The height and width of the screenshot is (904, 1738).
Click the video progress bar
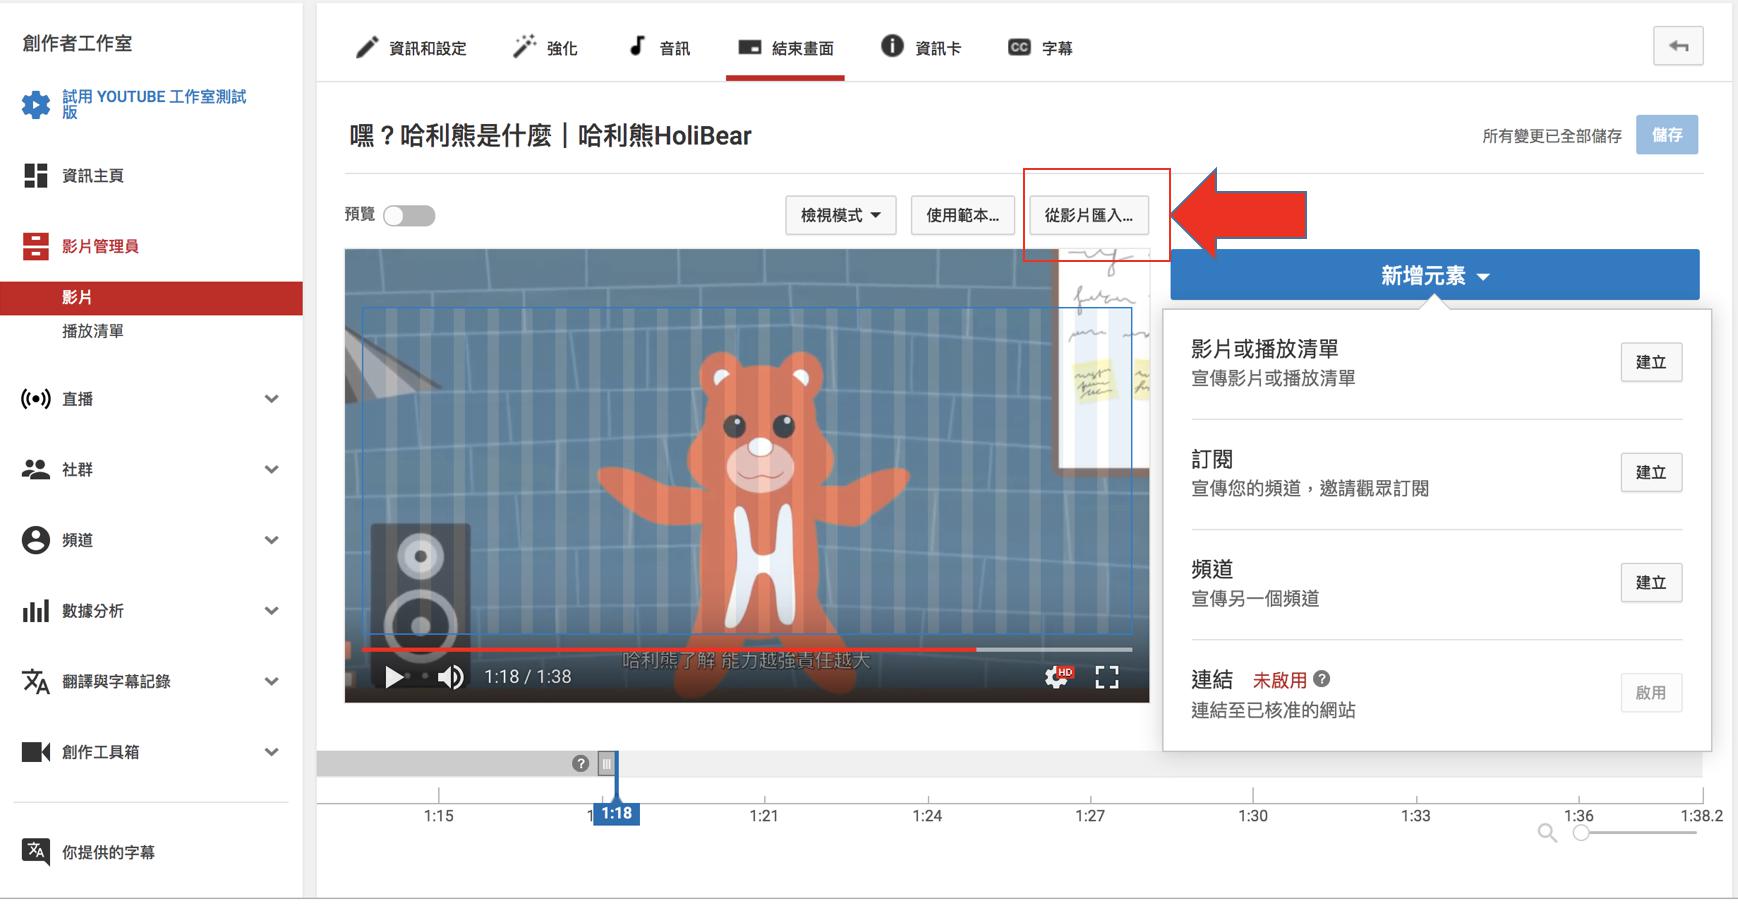click(747, 649)
